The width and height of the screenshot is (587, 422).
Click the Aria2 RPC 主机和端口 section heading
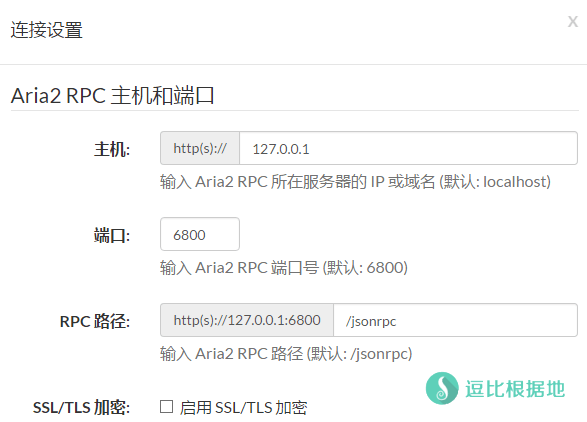click(112, 95)
